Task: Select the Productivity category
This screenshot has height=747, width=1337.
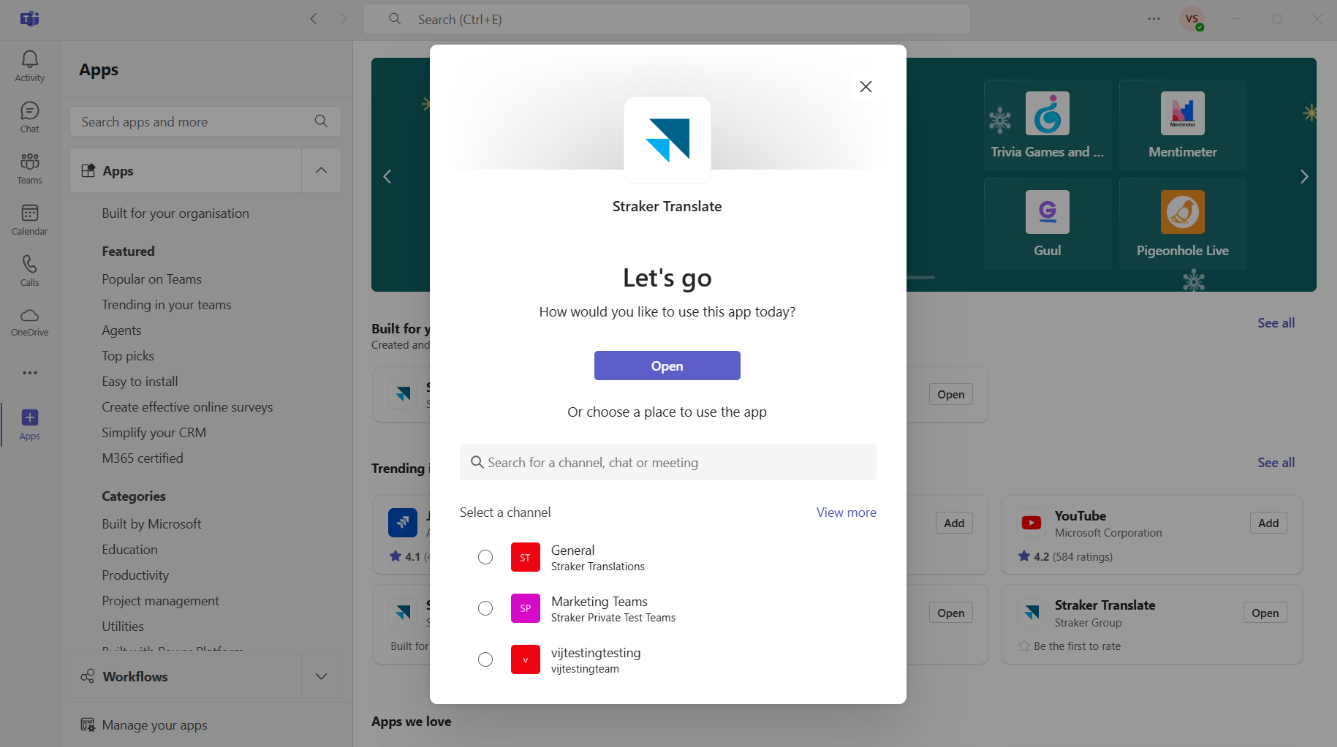Action: click(136, 575)
